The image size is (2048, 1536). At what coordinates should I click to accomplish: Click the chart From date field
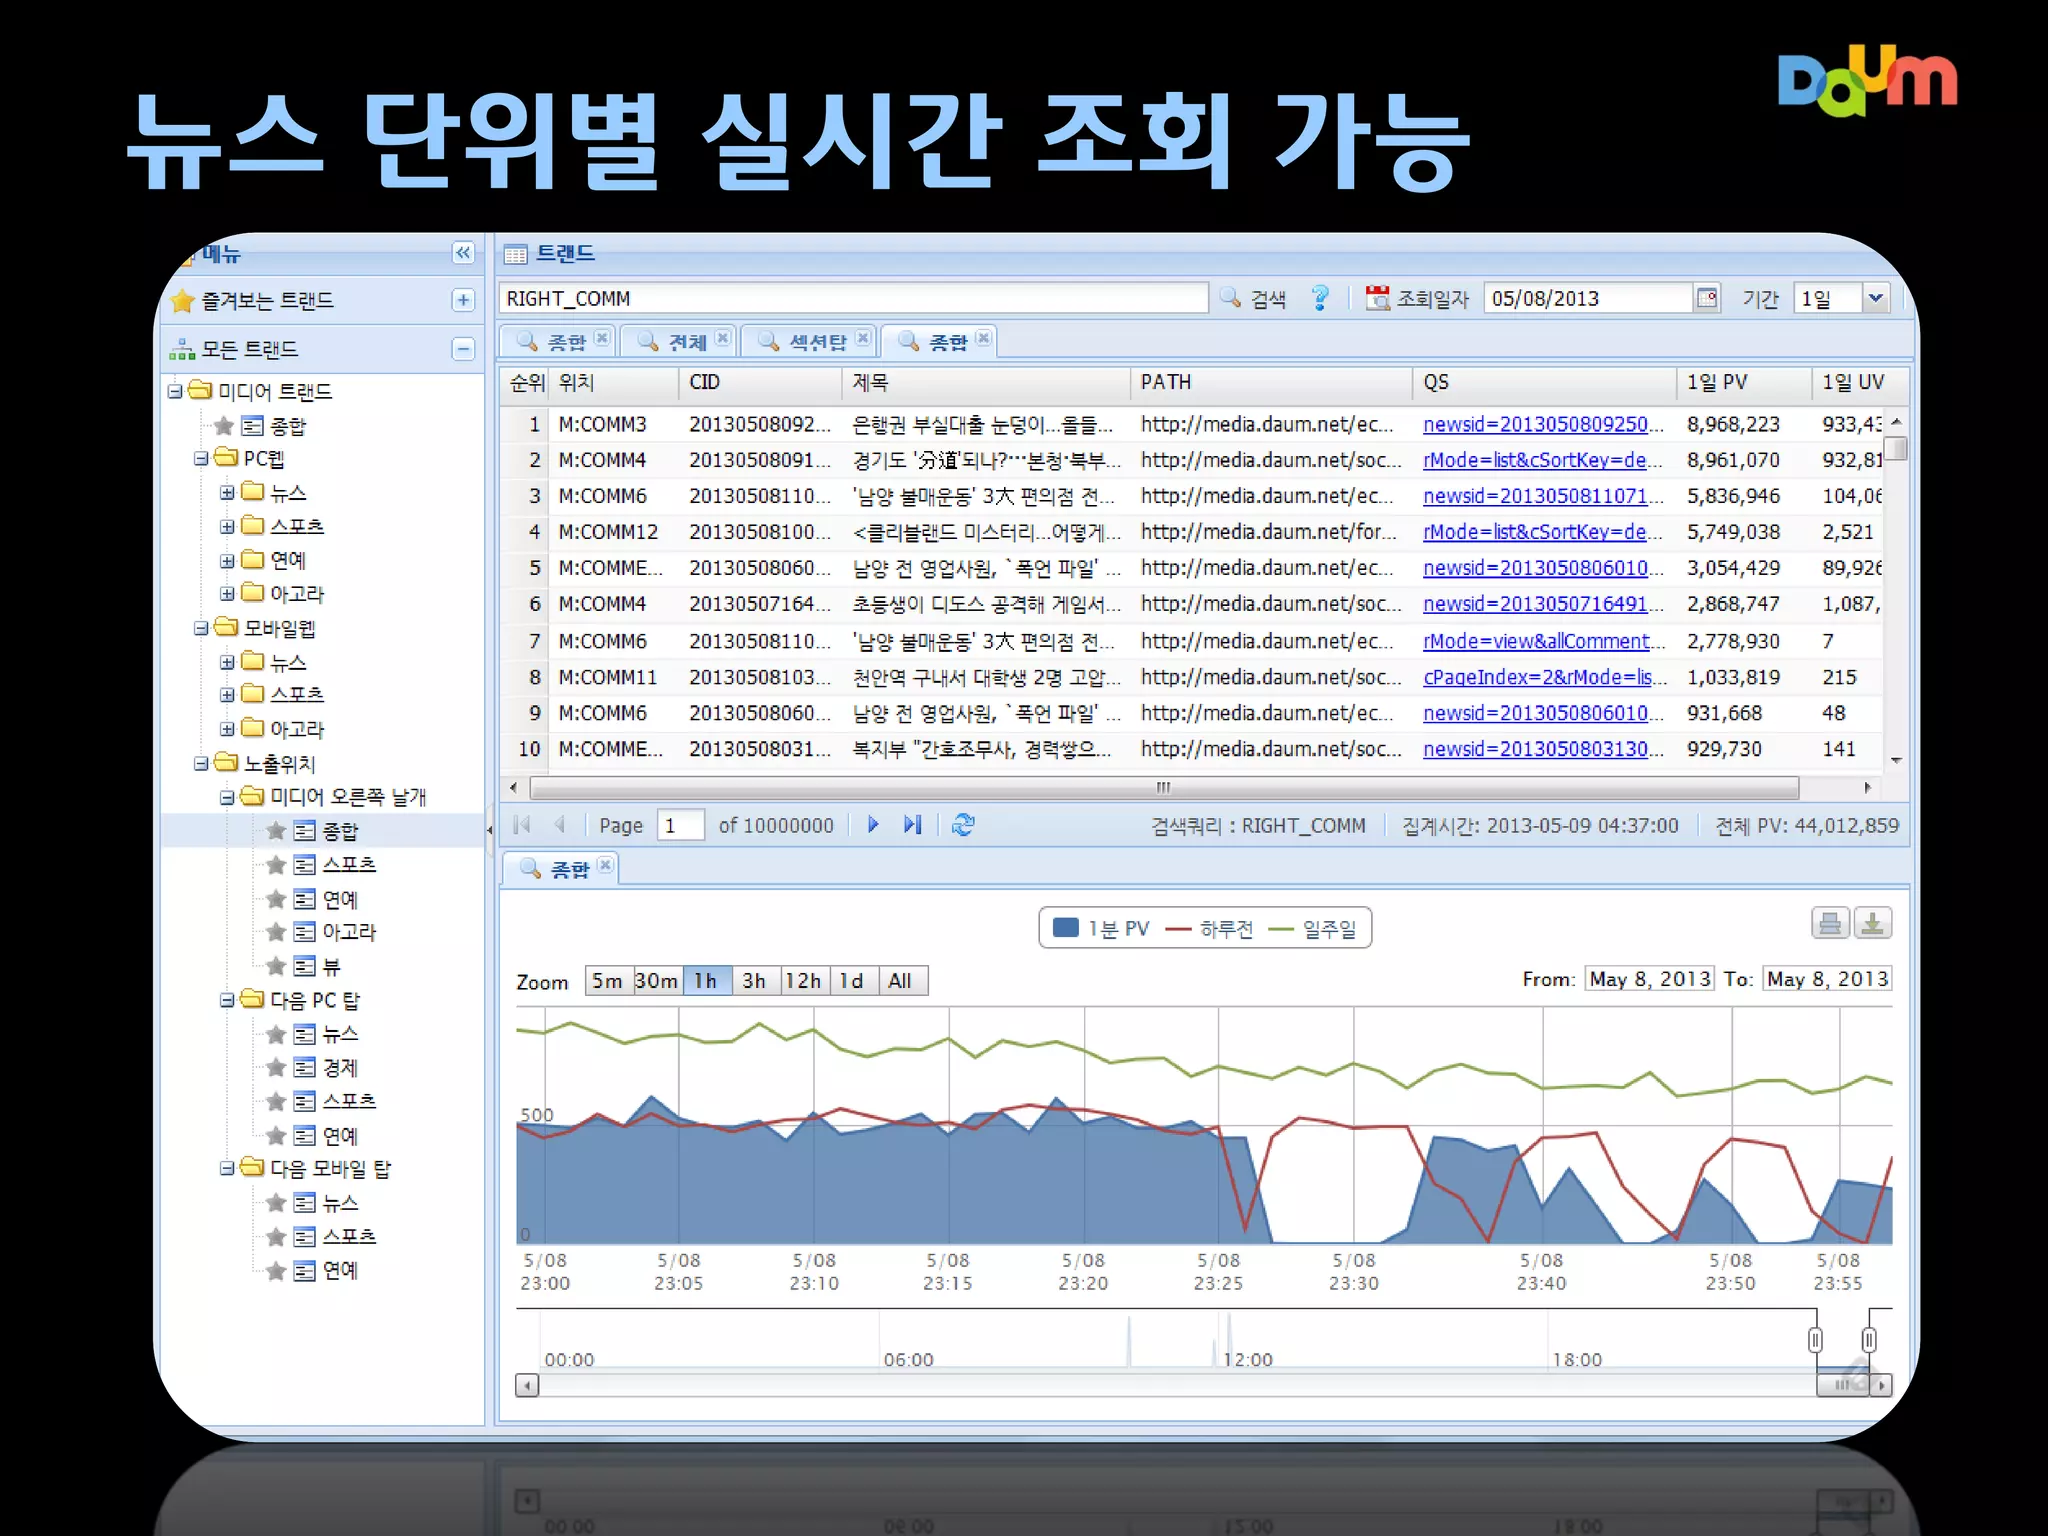tap(1649, 979)
